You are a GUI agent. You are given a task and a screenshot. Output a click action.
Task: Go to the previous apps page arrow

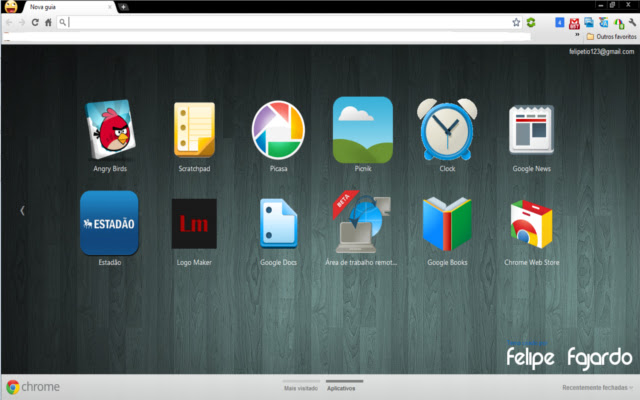tap(22, 211)
